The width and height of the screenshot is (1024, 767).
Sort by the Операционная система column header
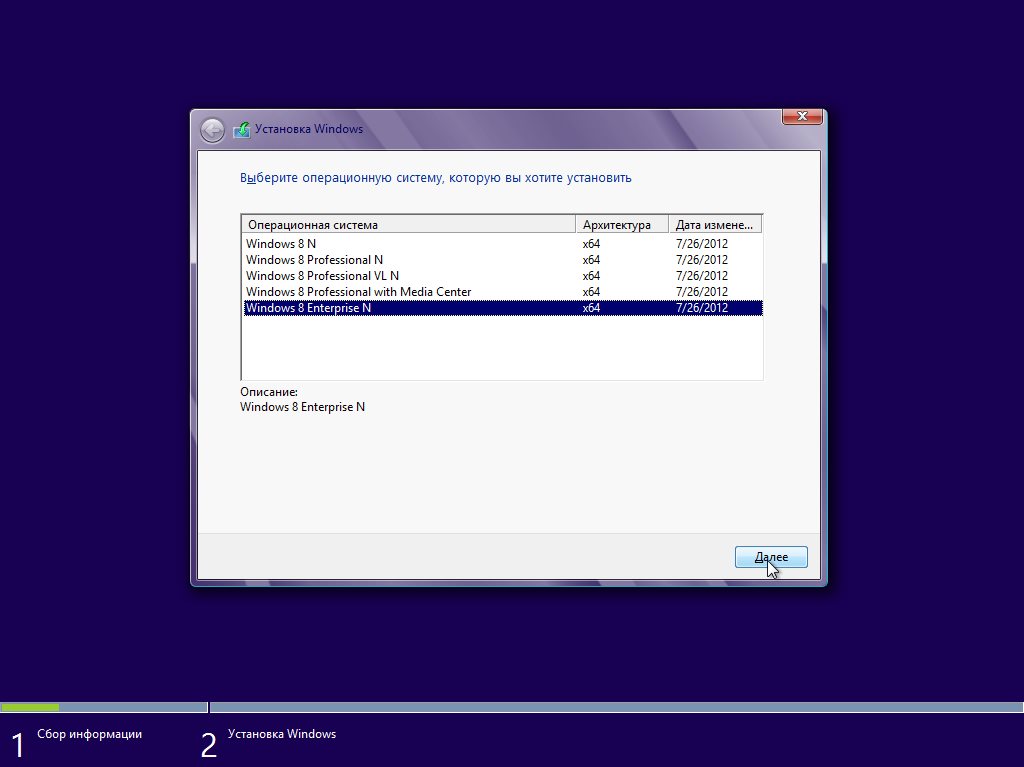pos(409,225)
